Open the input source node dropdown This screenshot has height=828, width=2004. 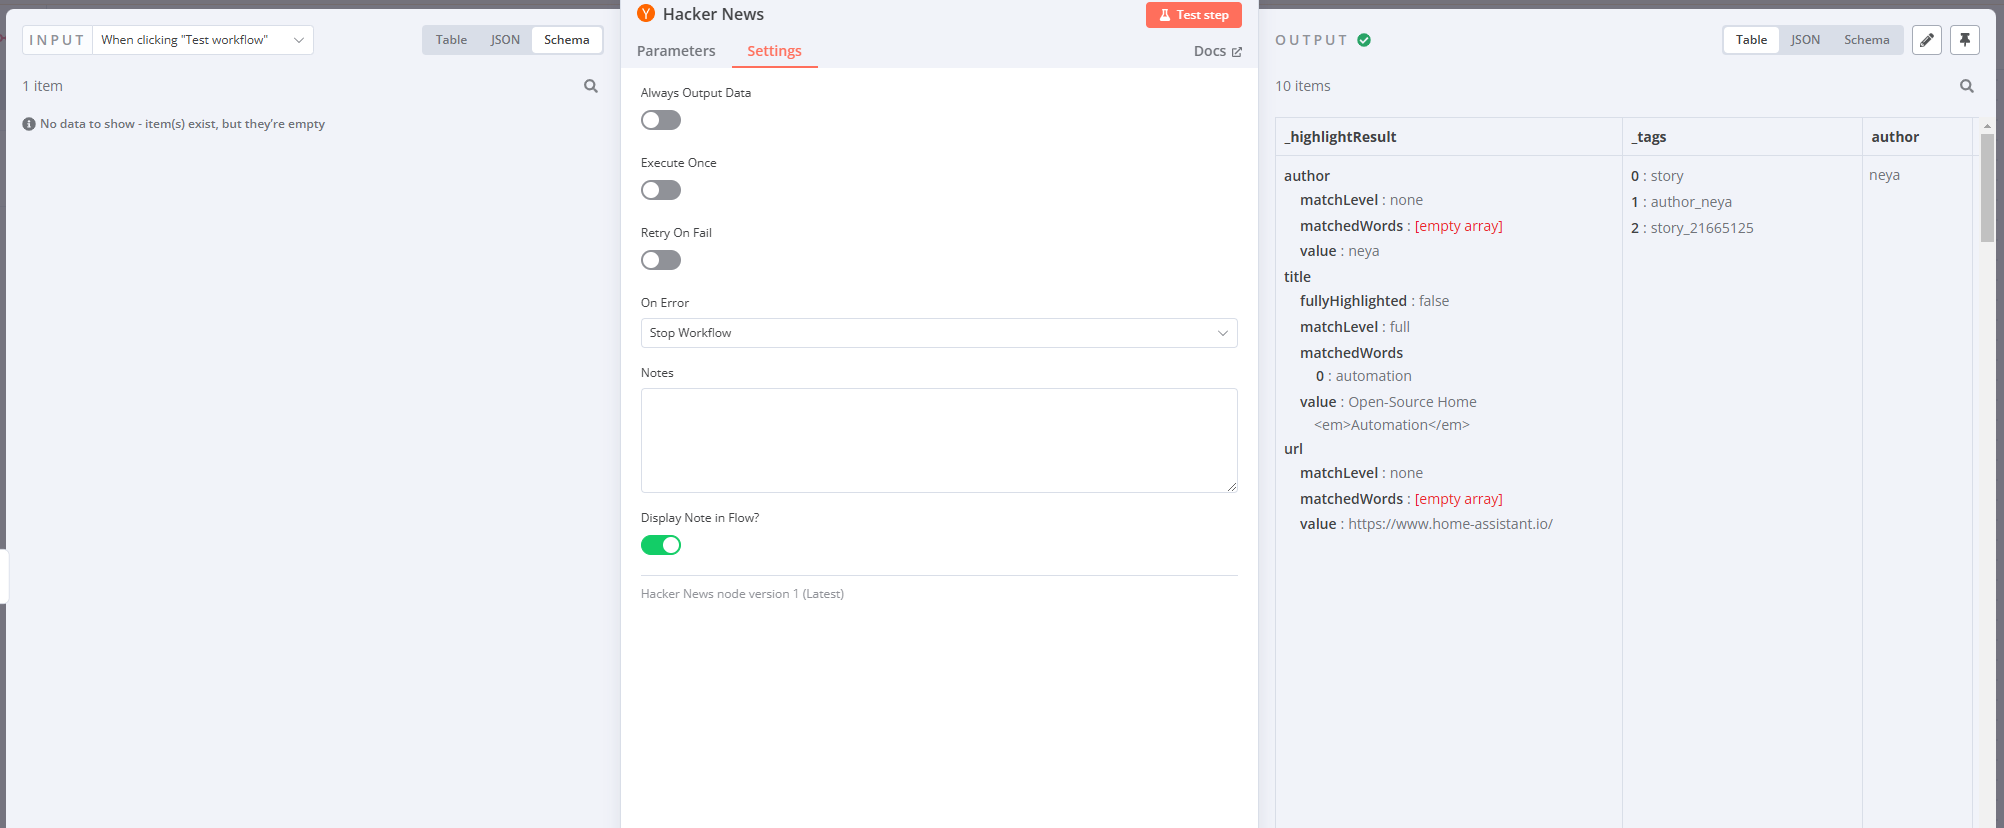(202, 40)
